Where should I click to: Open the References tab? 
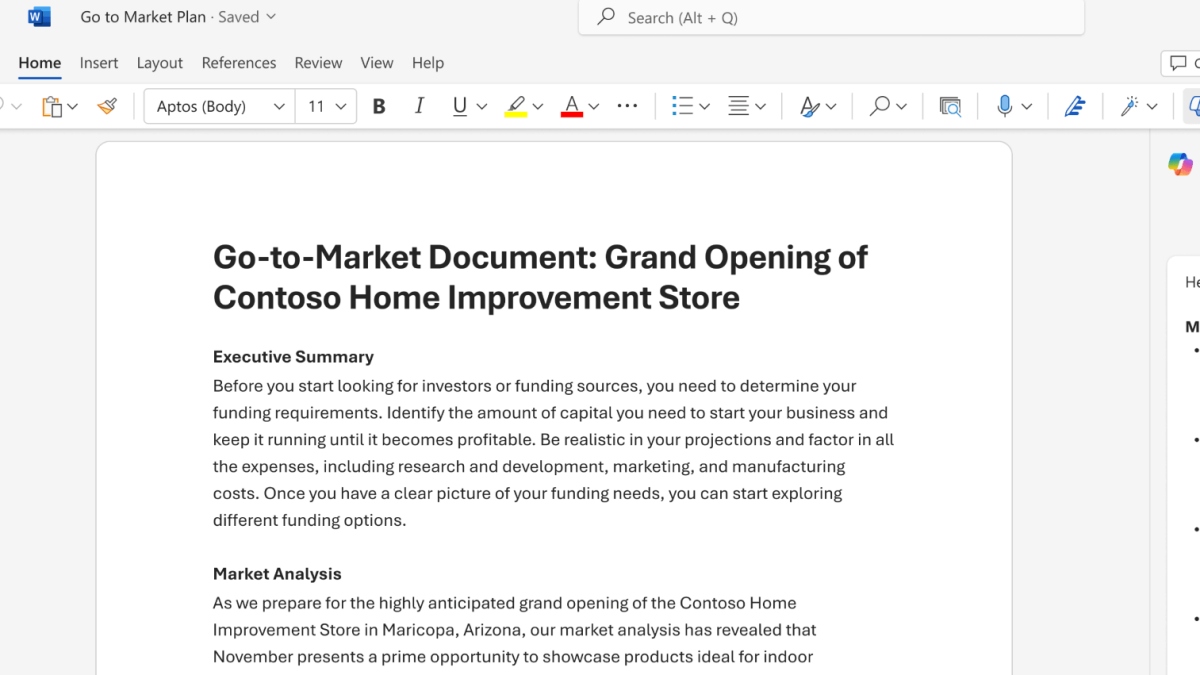point(239,63)
